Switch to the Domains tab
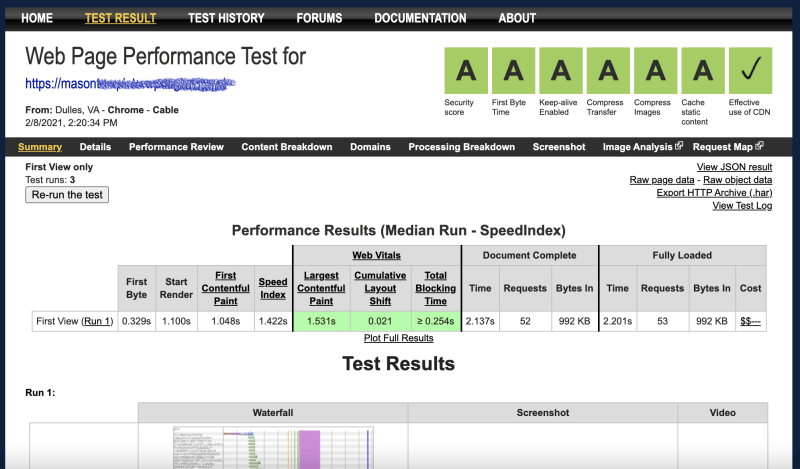The height and width of the screenshot is (469, 800). pos(370,147)
